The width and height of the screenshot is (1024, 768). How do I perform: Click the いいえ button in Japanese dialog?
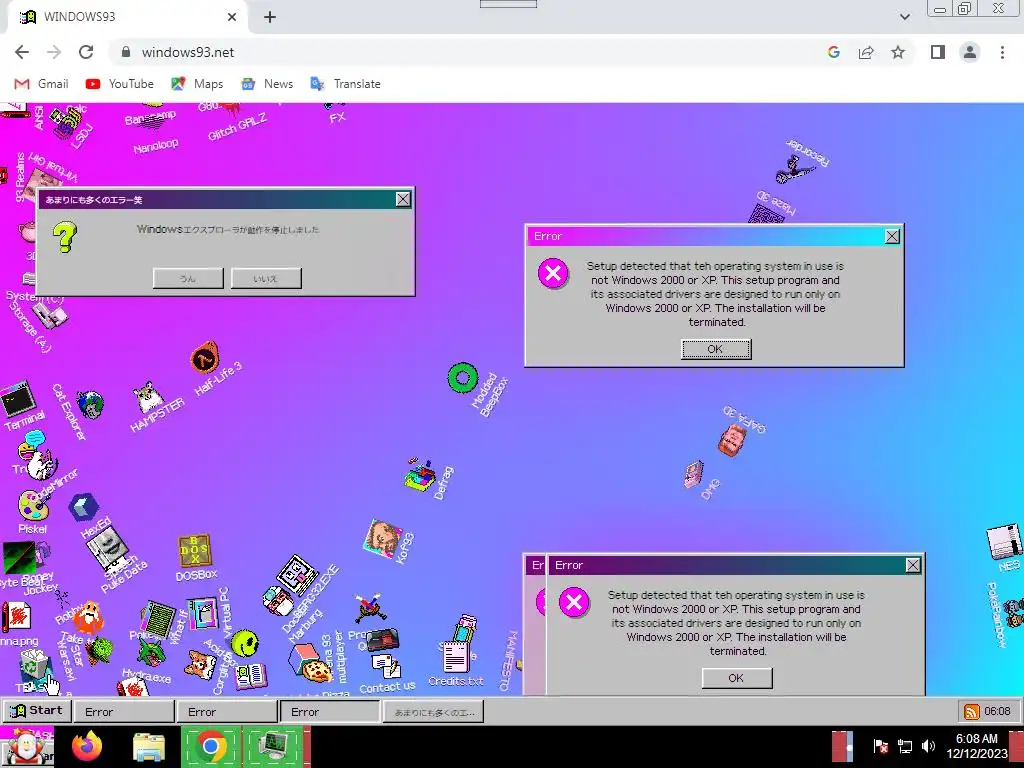pos(266,278)
